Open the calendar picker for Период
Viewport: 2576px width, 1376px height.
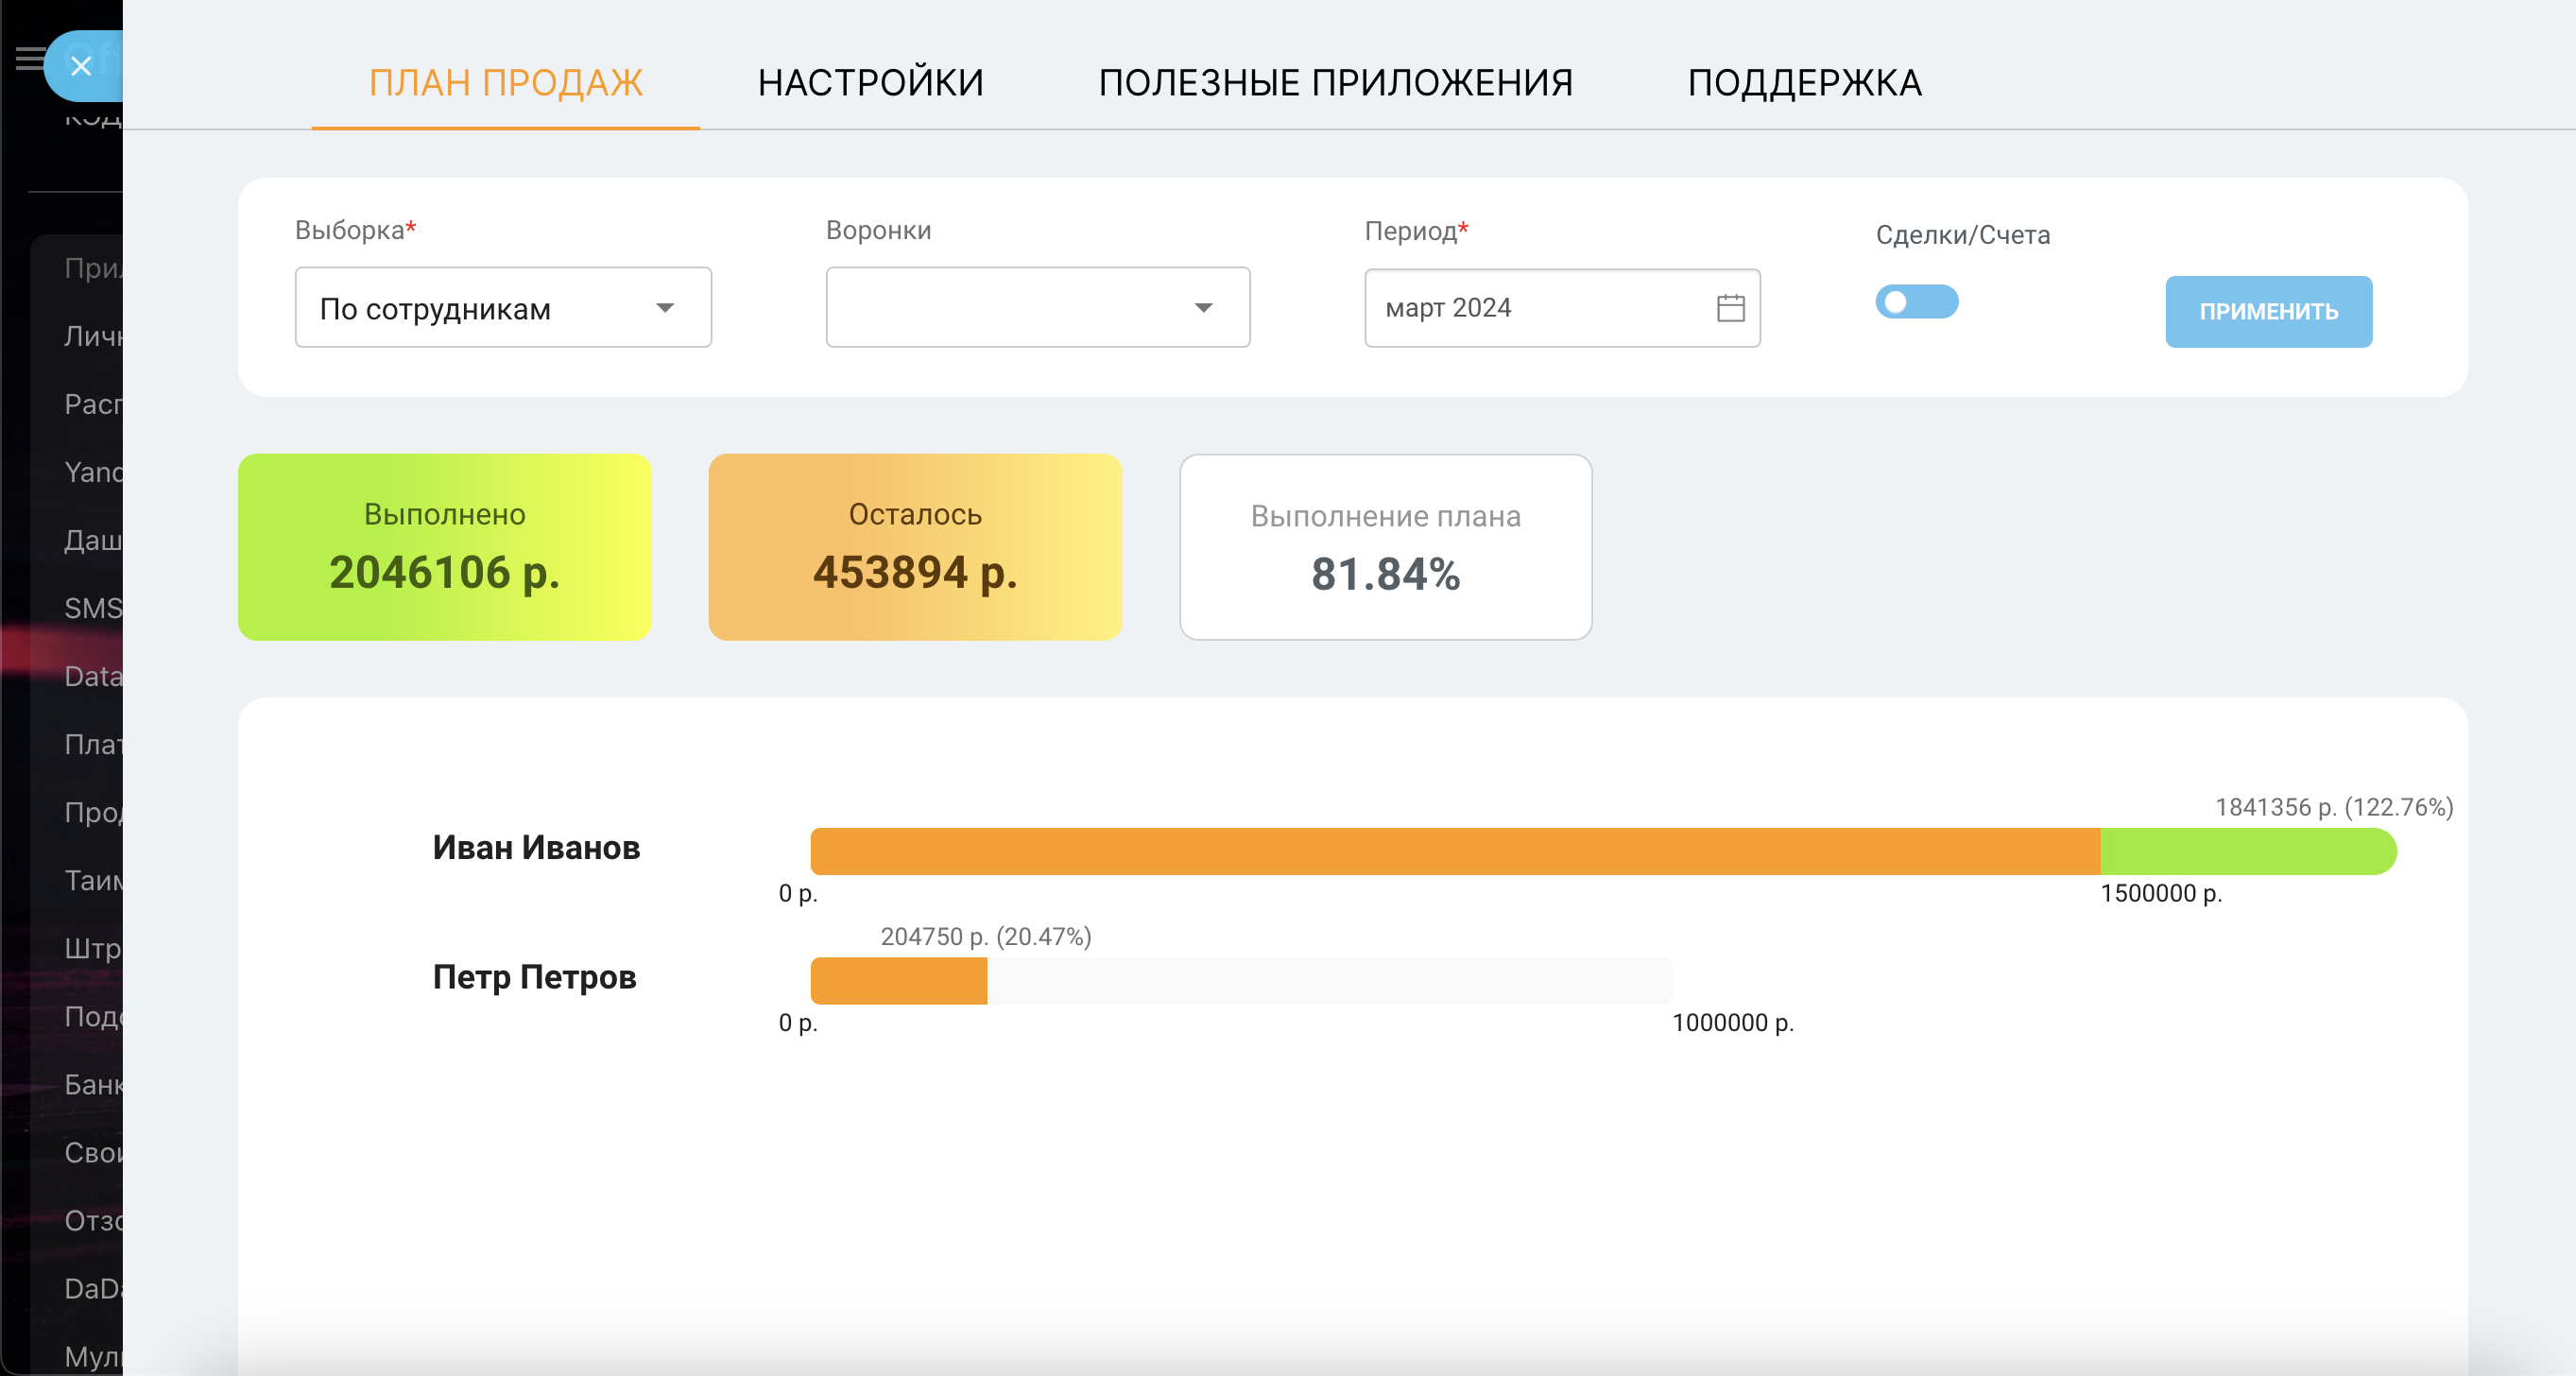point(1729,307)
